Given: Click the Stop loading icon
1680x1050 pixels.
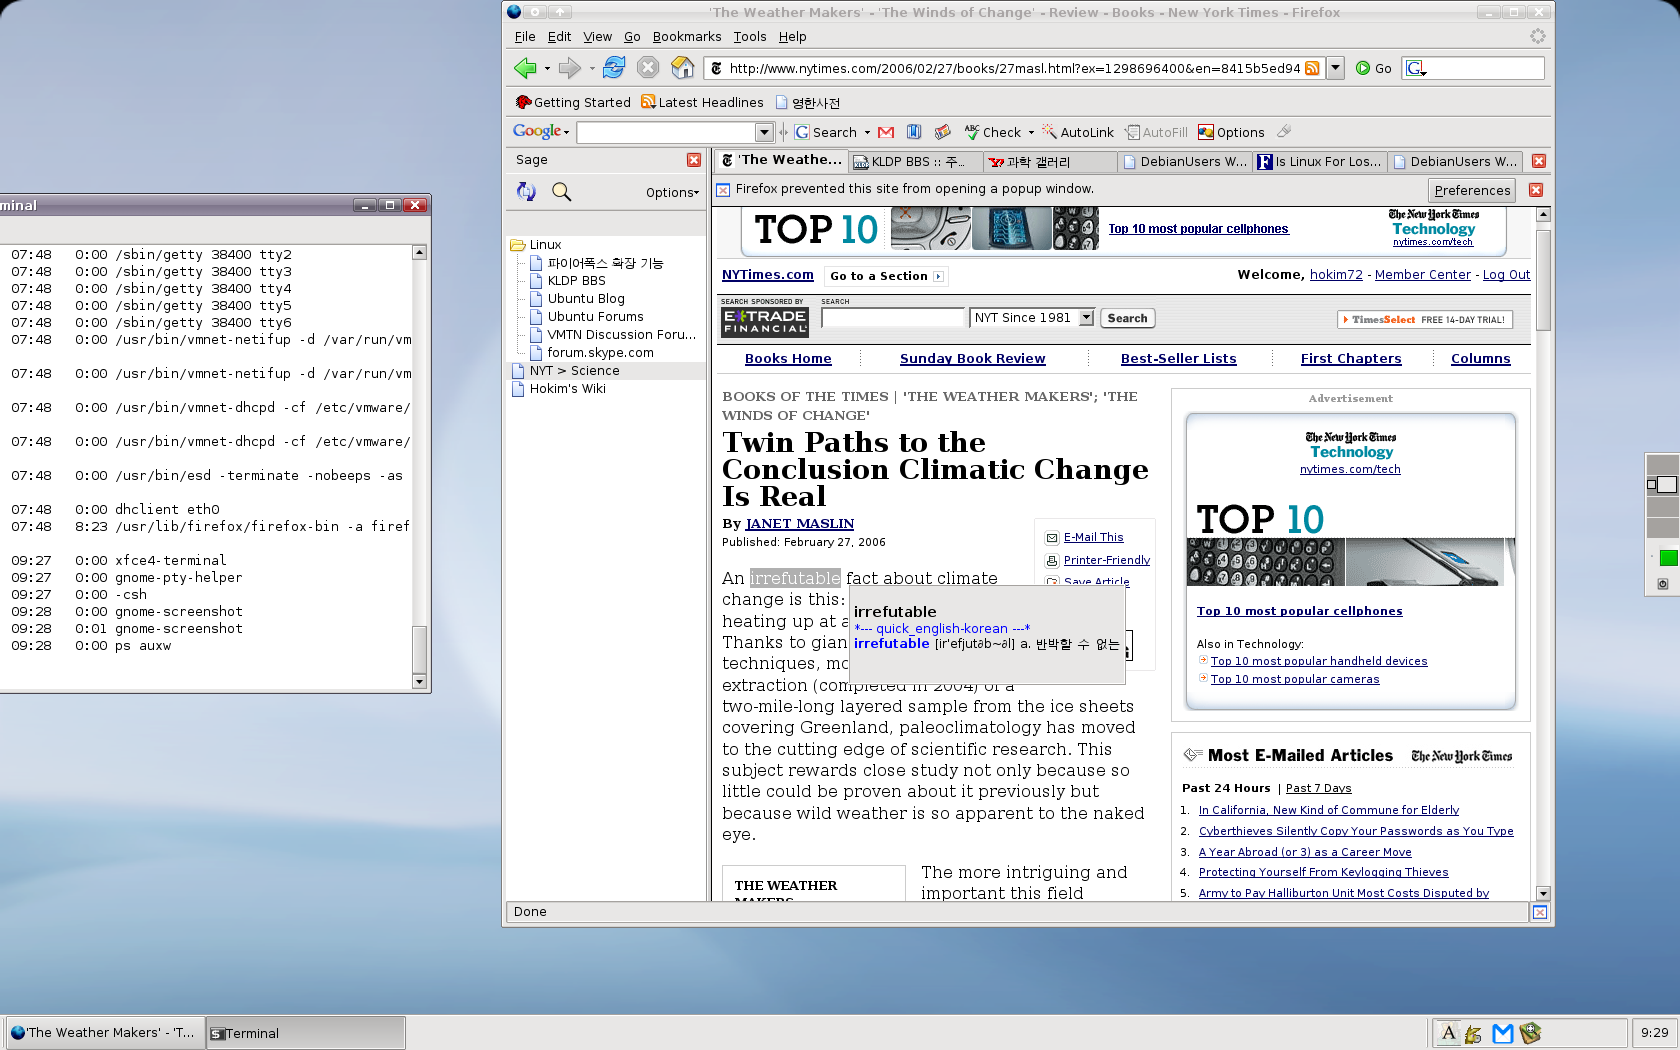Looking at the screenshot, I should (x=648, y=68).
